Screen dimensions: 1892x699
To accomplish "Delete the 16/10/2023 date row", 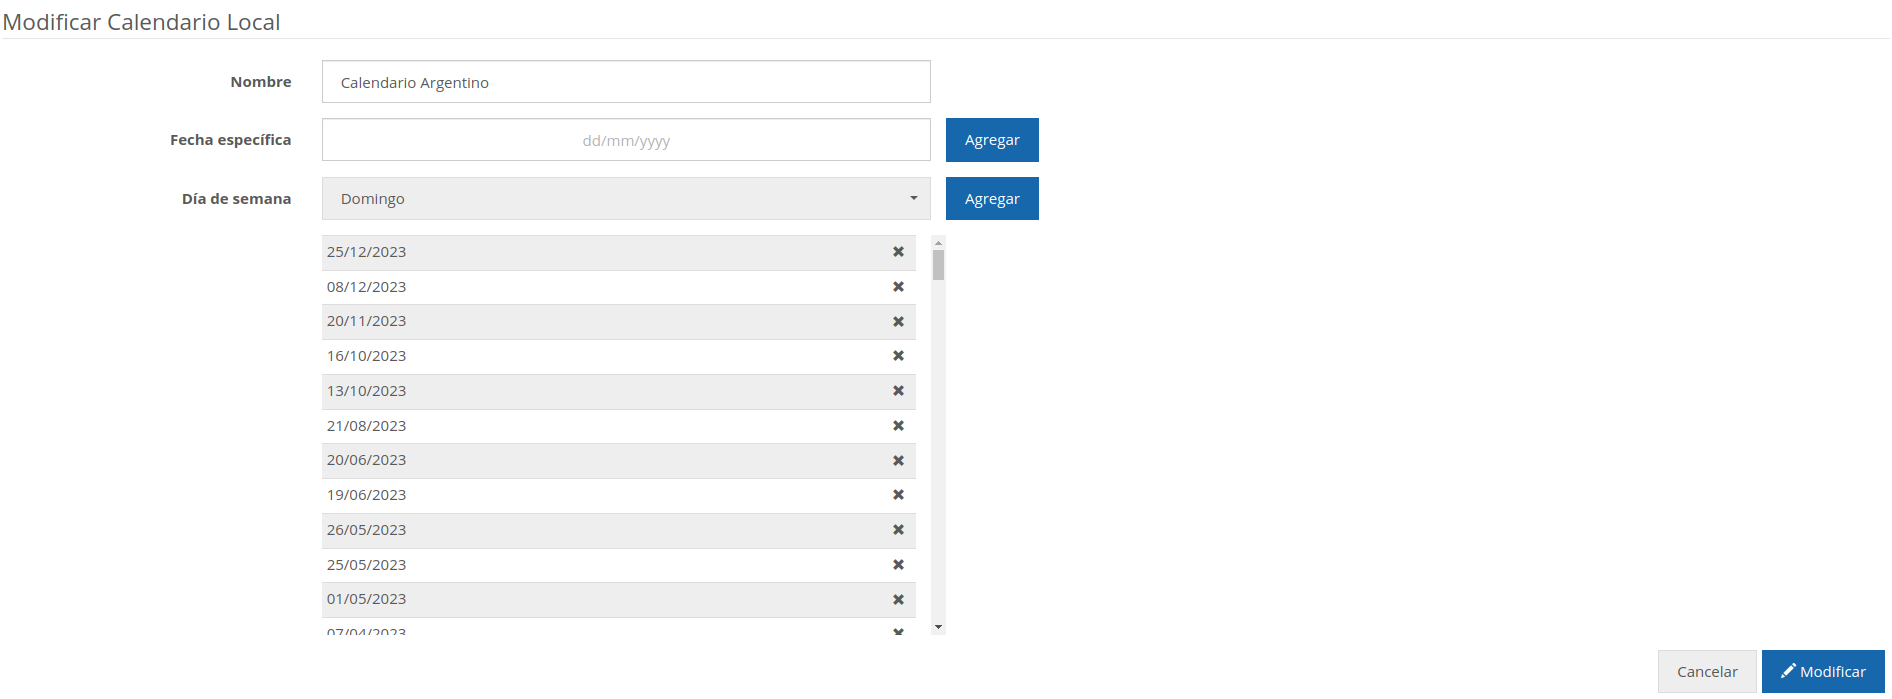I will click(x=898, y=356).
